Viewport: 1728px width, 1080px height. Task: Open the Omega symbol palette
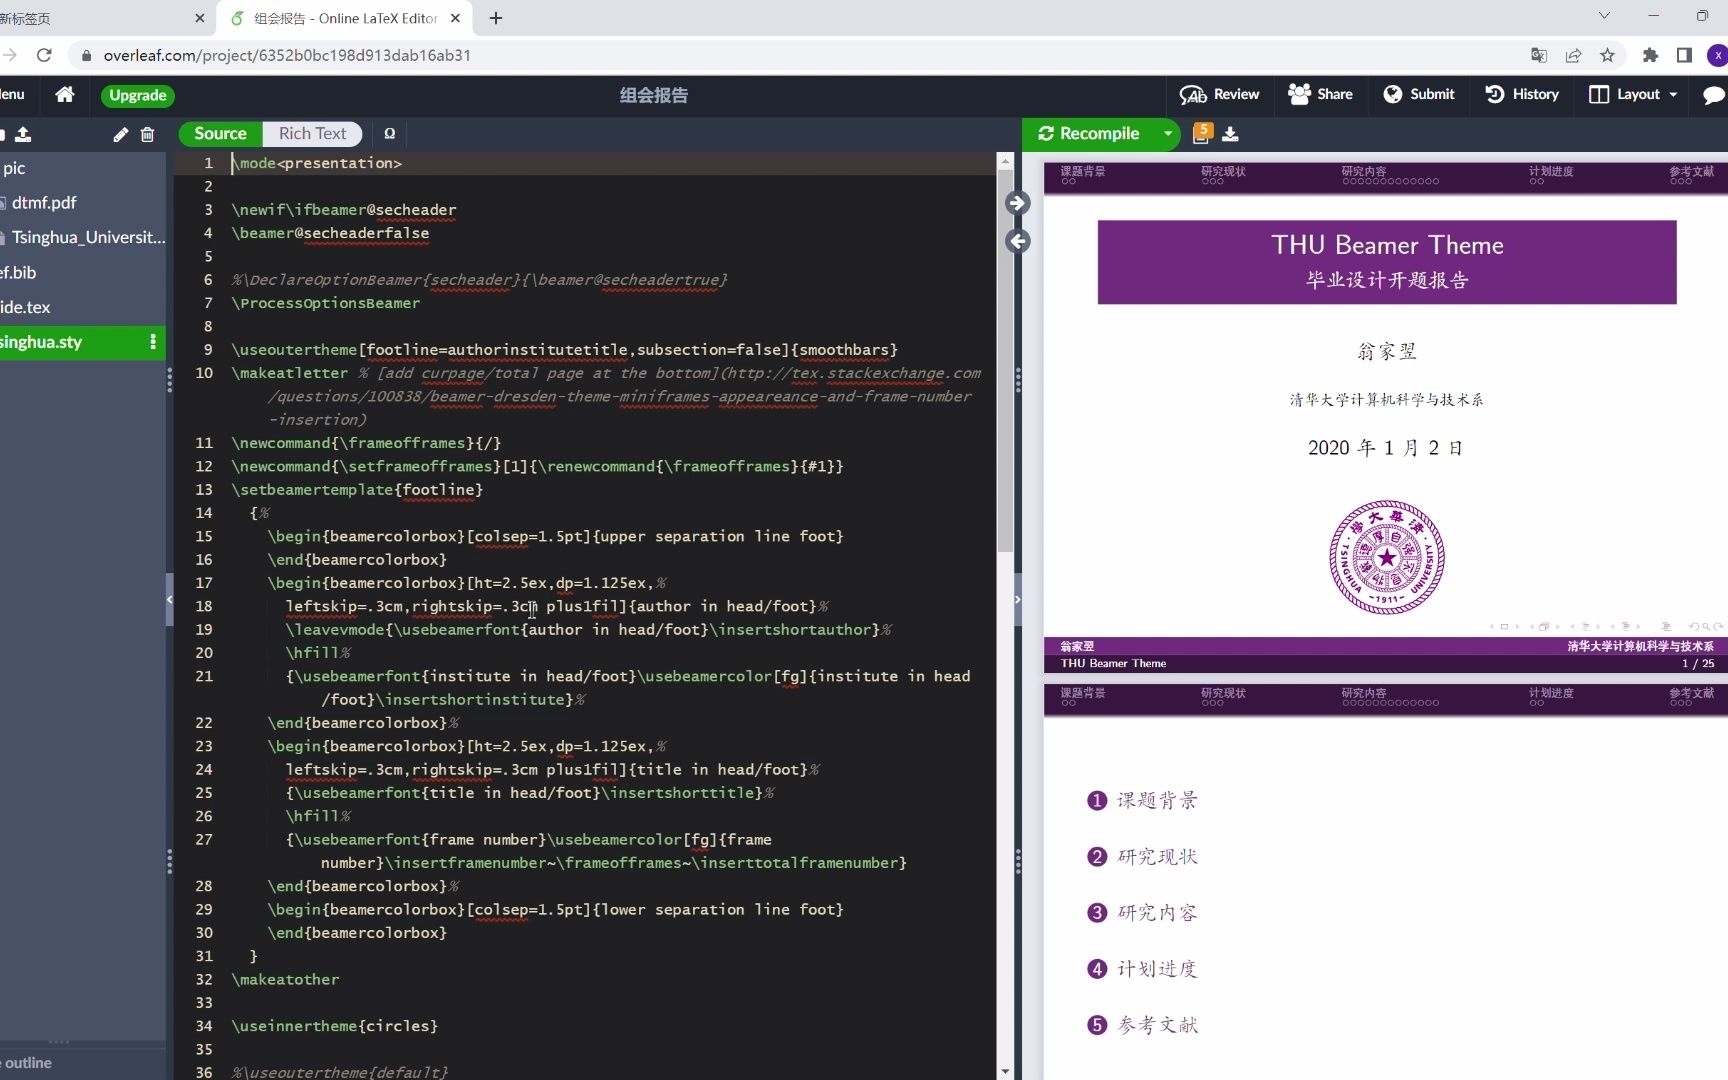(x=390, y=133)
